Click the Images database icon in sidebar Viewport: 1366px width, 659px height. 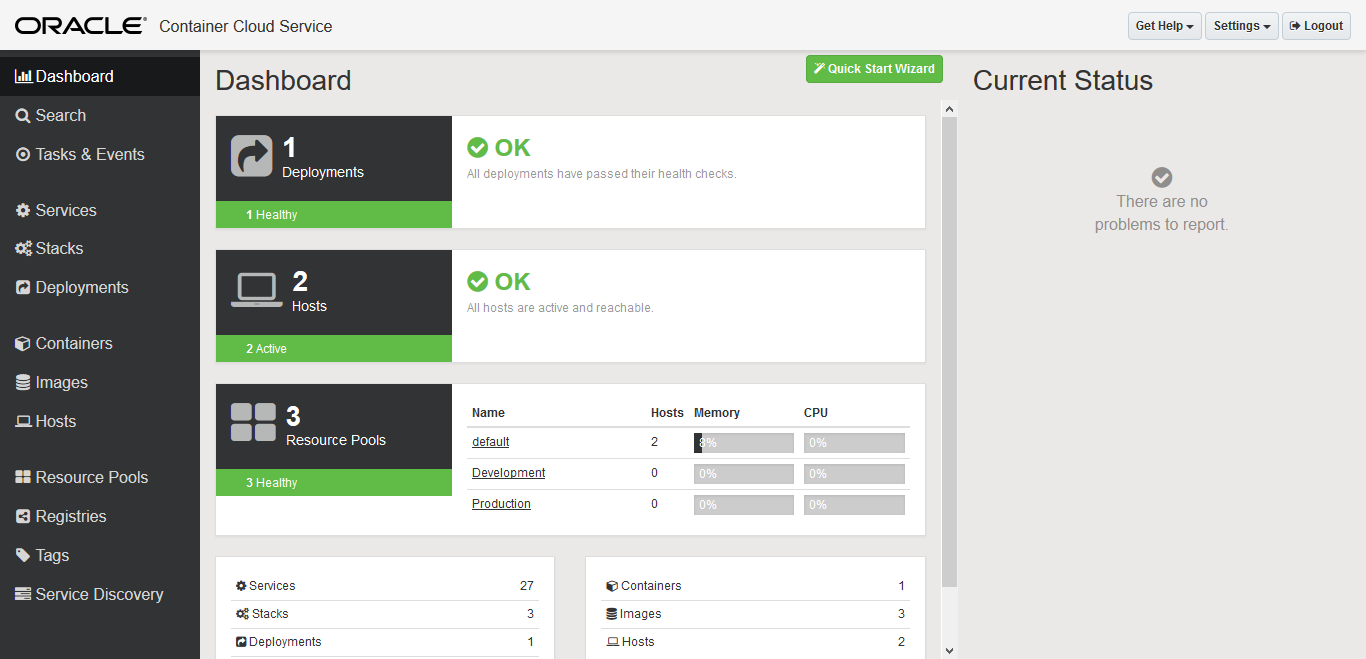tap(23, 383)
